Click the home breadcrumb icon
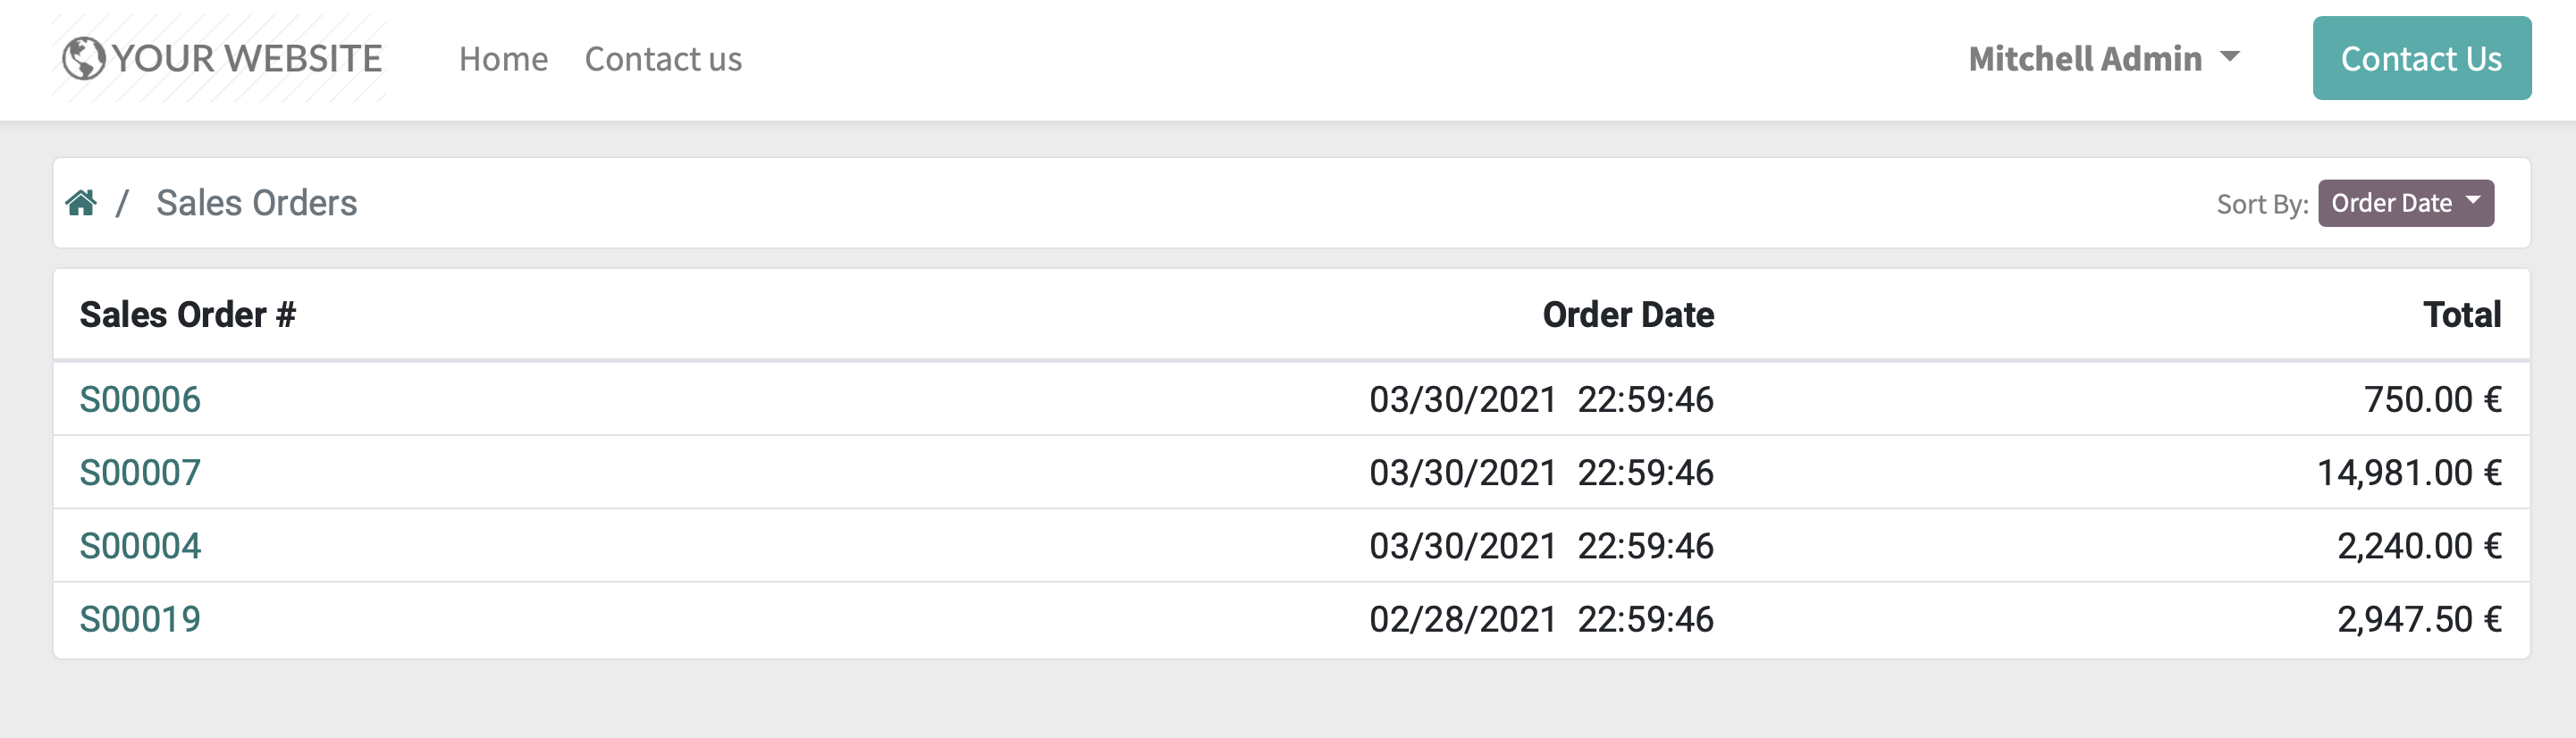Viewport: 2576px width, 738px height. point(82,202)
